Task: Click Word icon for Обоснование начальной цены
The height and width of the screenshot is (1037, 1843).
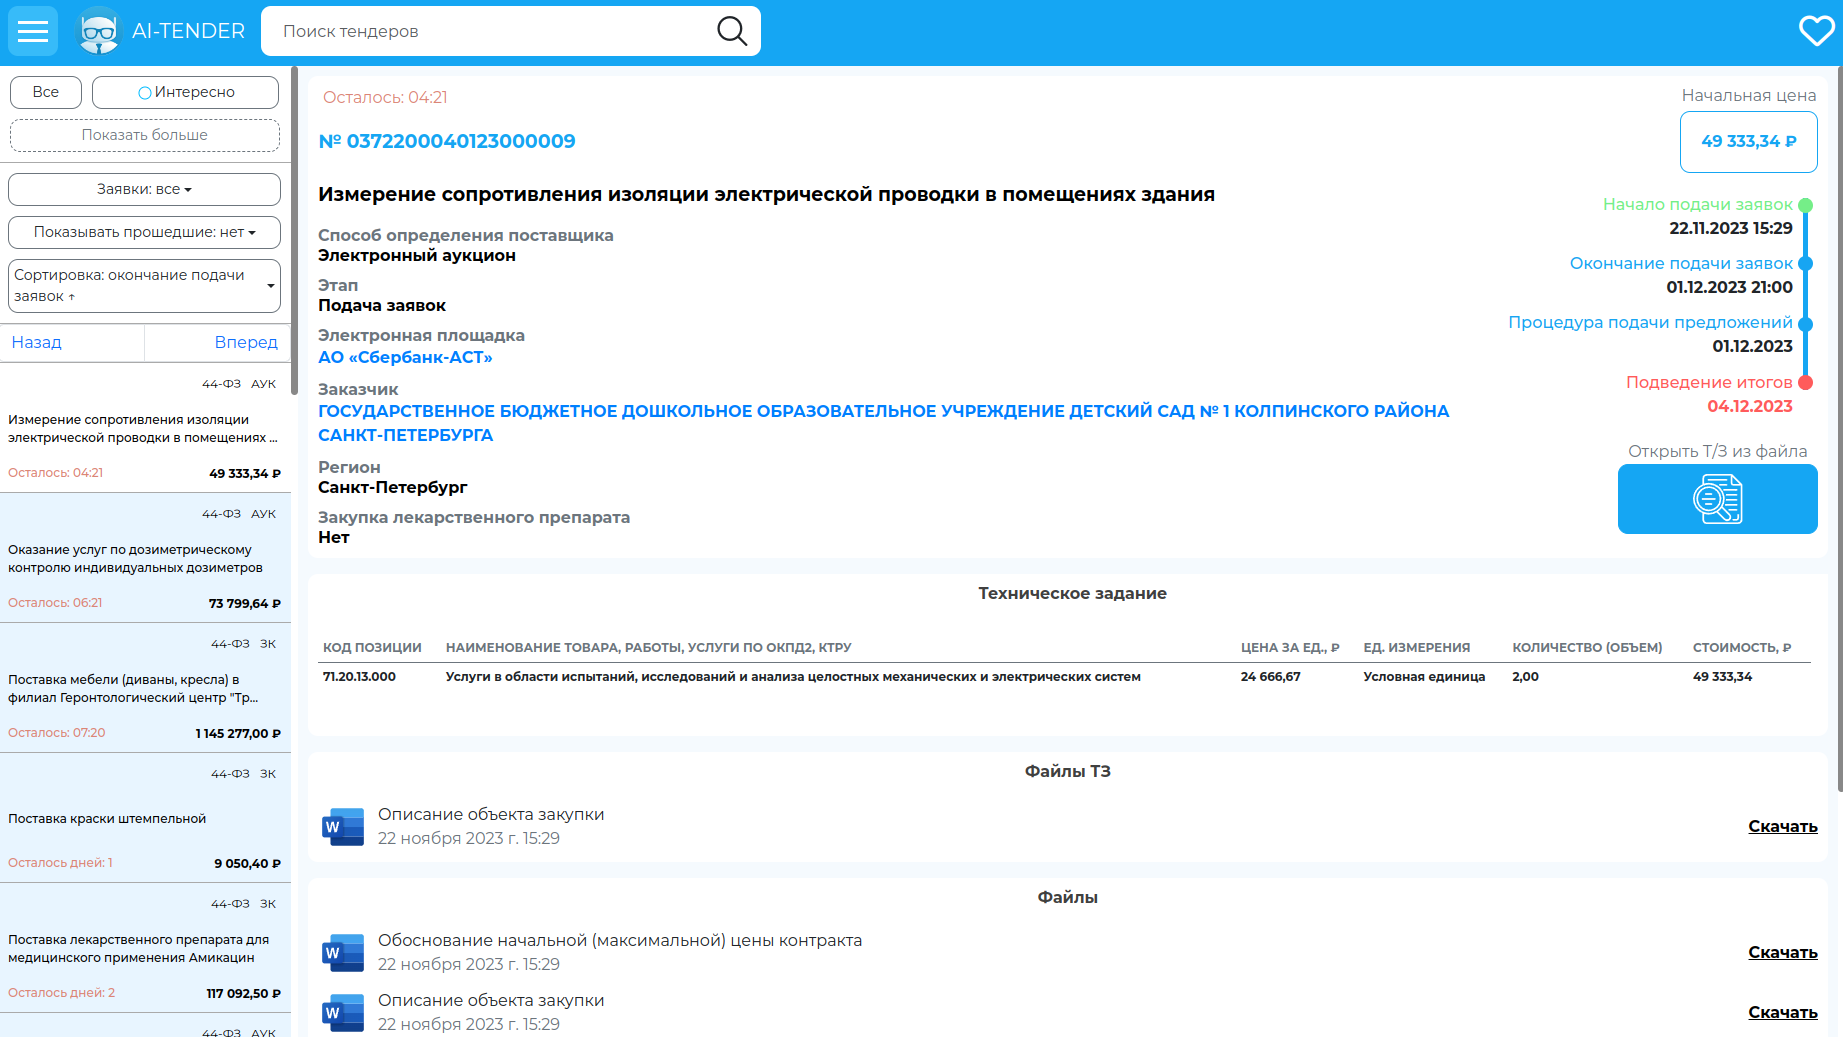Action: [x=343, y=953]
